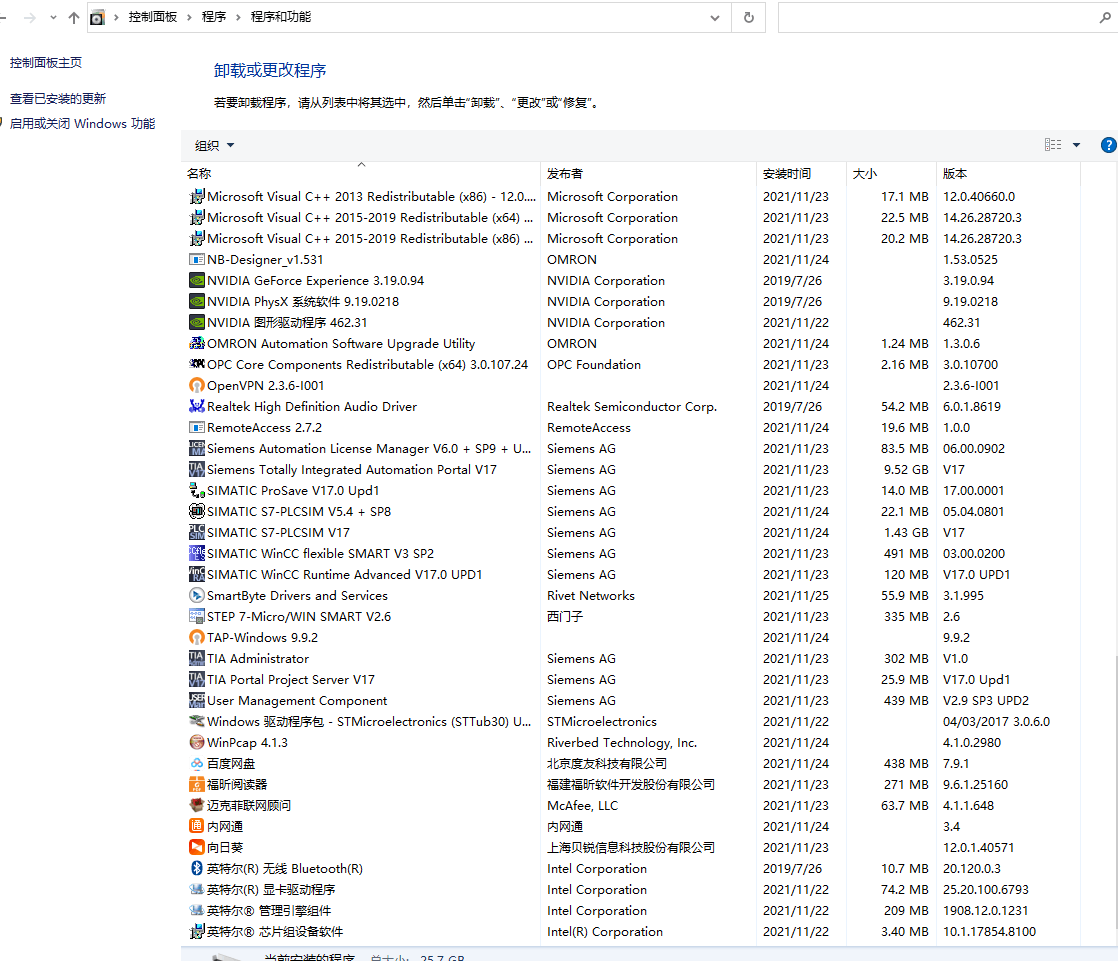Expand the chevron after 程序 breadcrumb
This screenshot has height=961, width=1118.
point(238,17)
